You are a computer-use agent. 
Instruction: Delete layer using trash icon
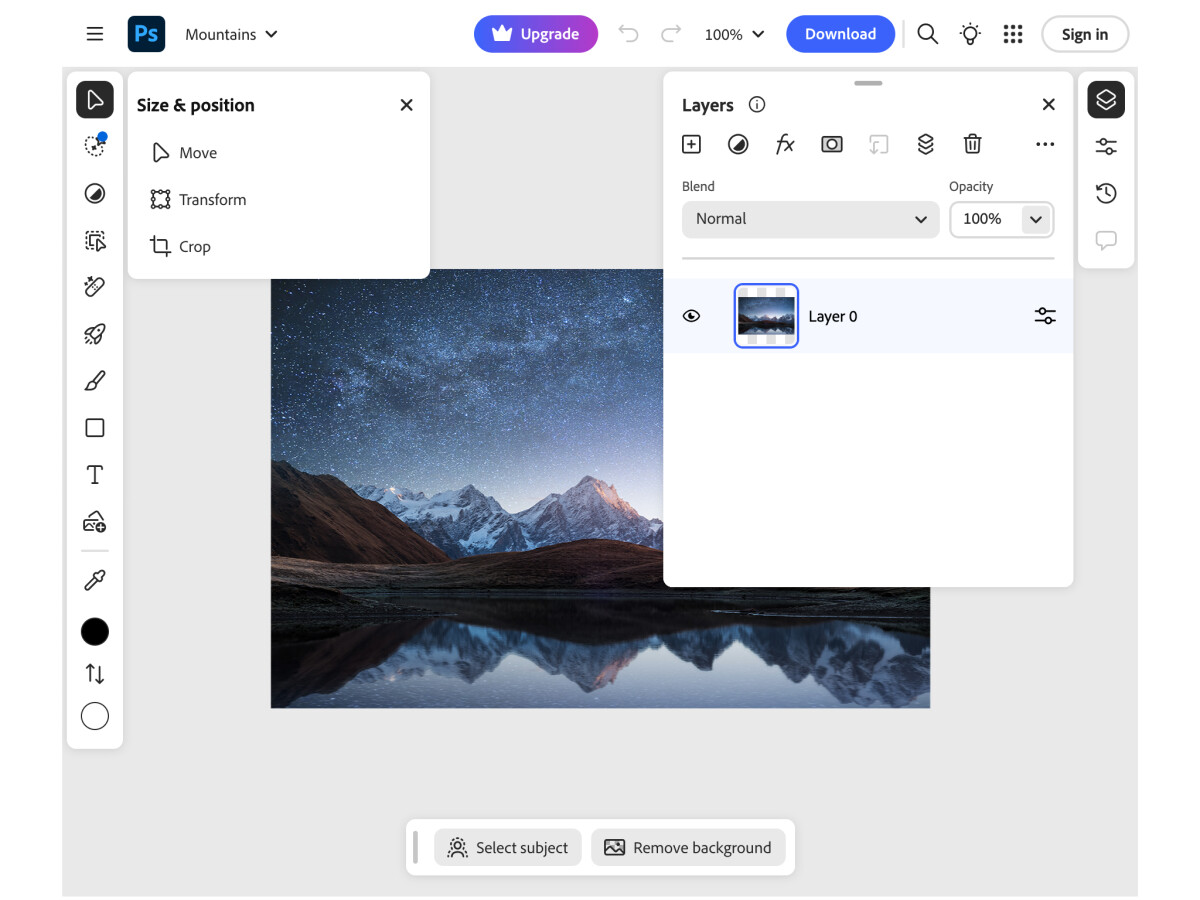pyautogui.click(x=972, y=144)
